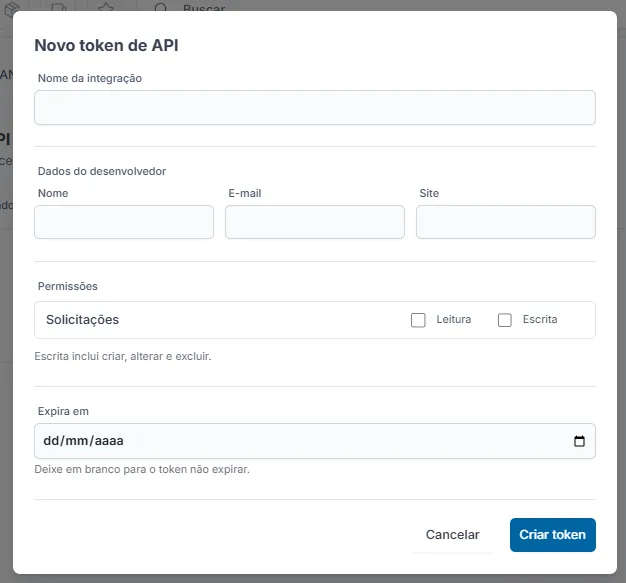Focus the developer Nome input field
This screenshot has width=626, height=583.
click(x=124, y=222)
